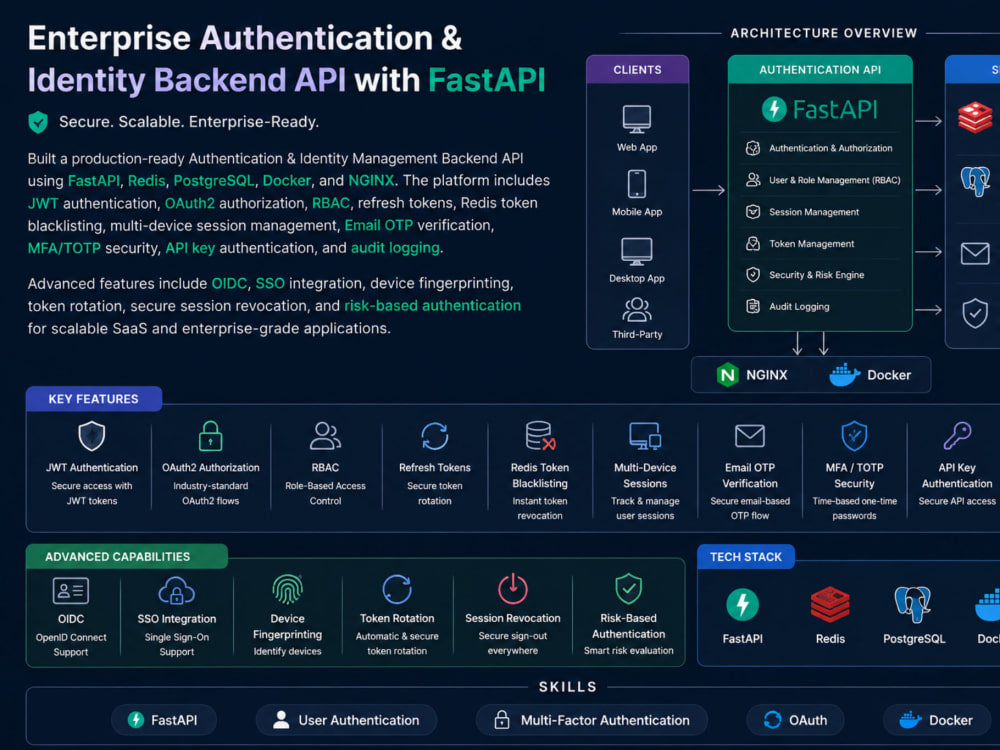Click the Third-Party users icon
1000x750 pixels.
[636, 310]
